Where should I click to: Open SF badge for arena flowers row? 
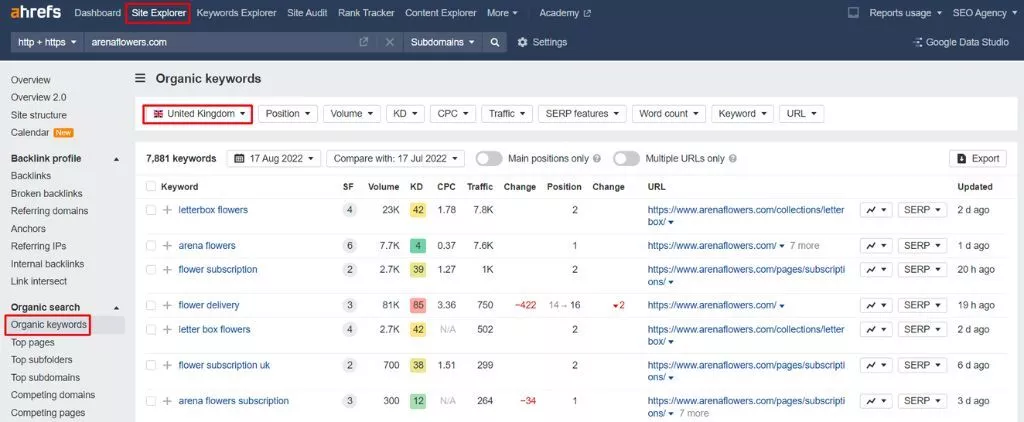350,246
